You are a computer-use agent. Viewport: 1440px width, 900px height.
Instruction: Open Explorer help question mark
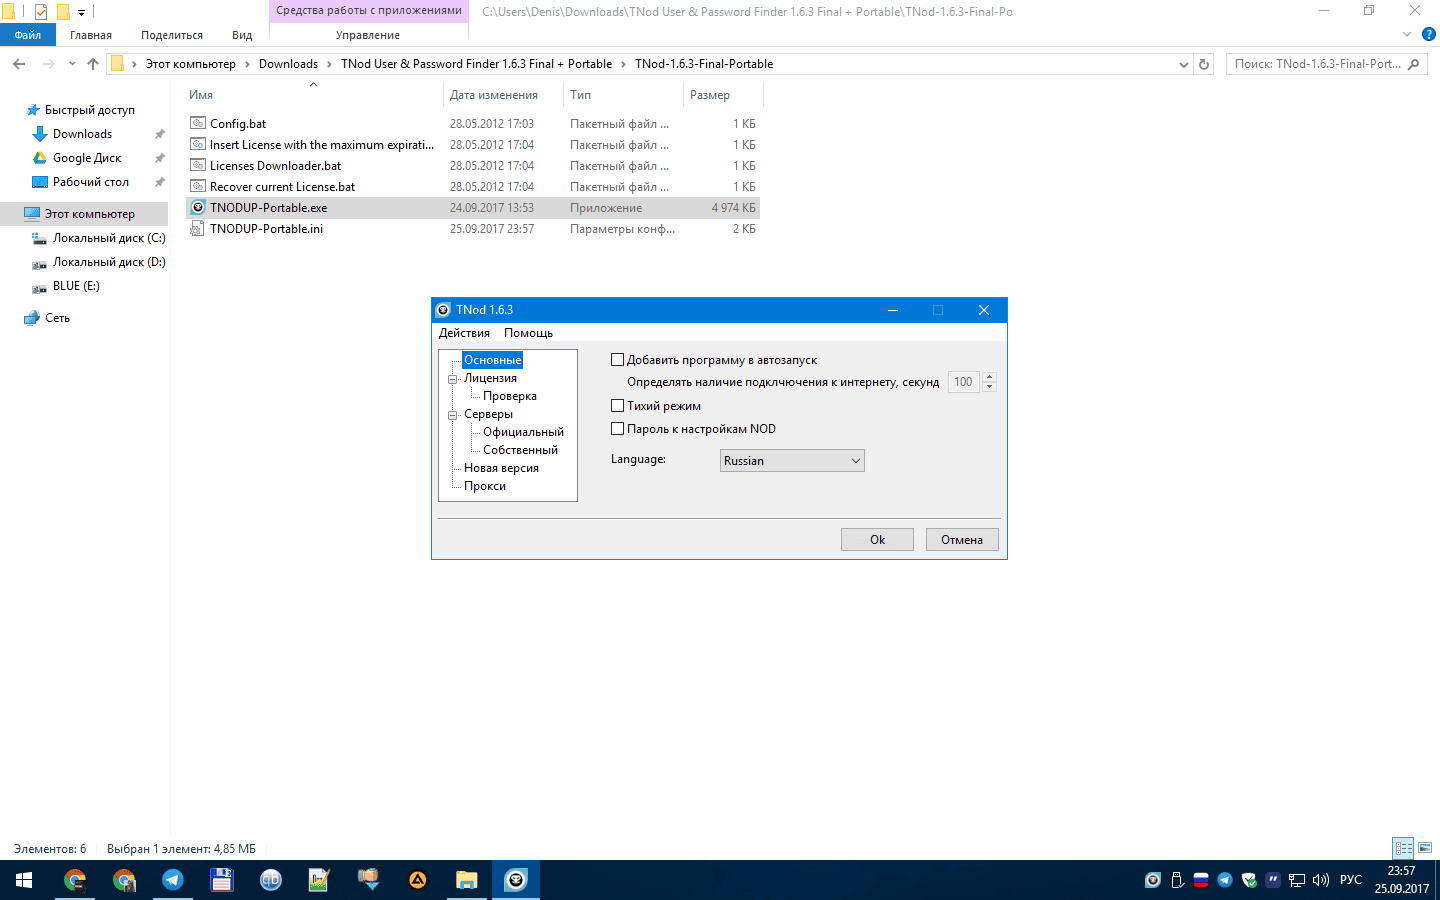coord(1429,34)
